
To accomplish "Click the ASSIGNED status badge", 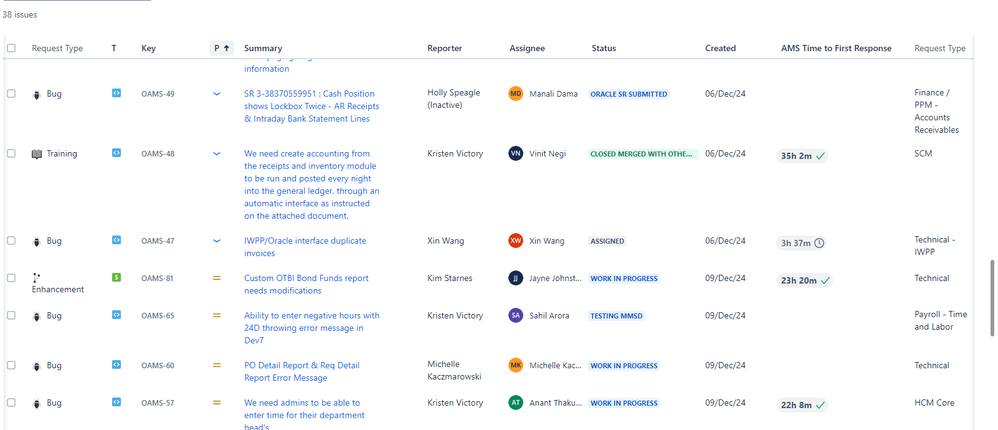I will coord(607,241).
